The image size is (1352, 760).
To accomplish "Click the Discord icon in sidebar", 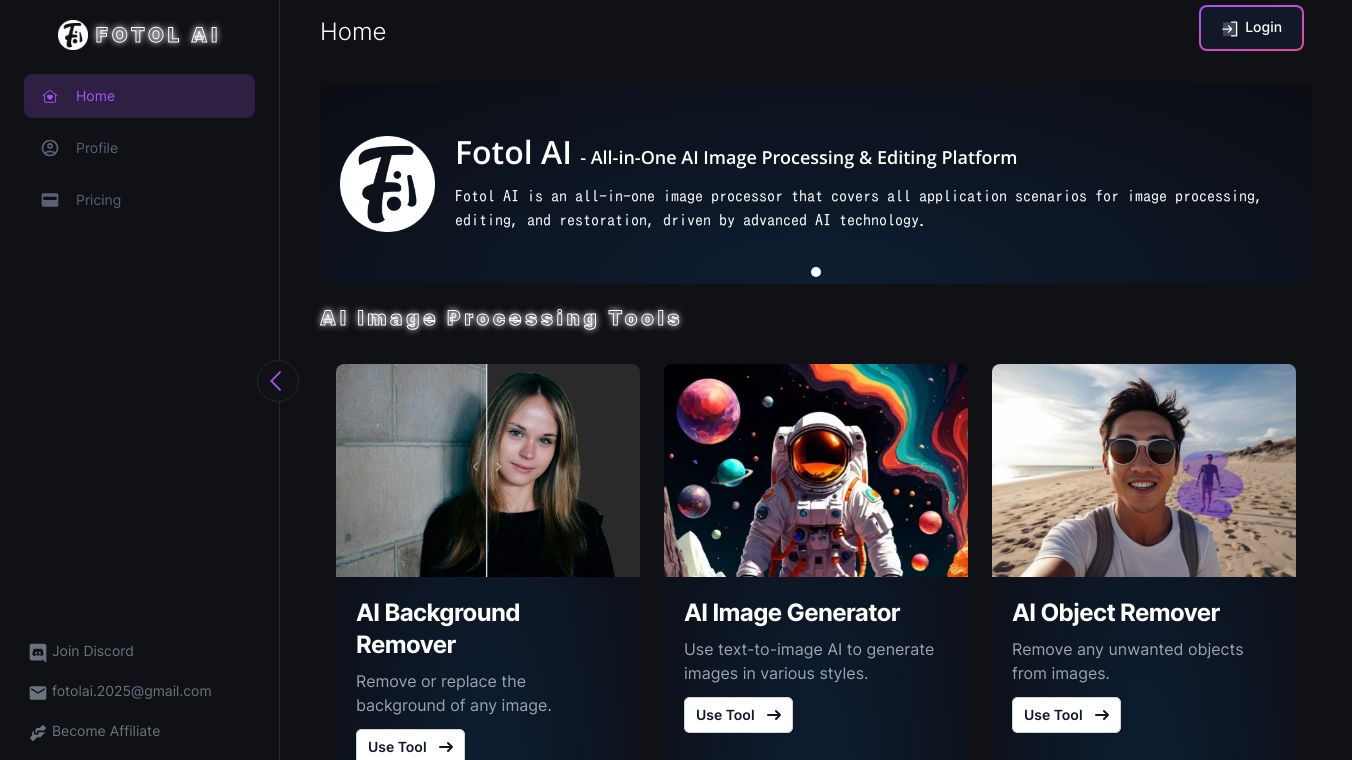I will pyautogui.click(x=38, y=652).
